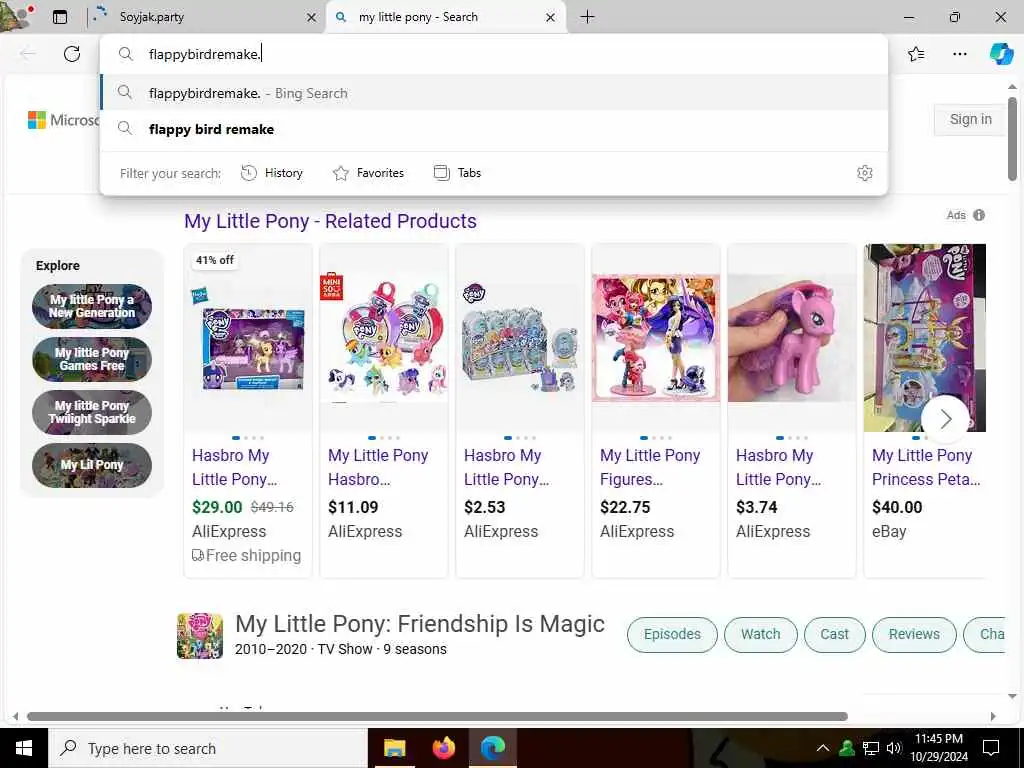Open the Cast pill

tap(835, 635)
